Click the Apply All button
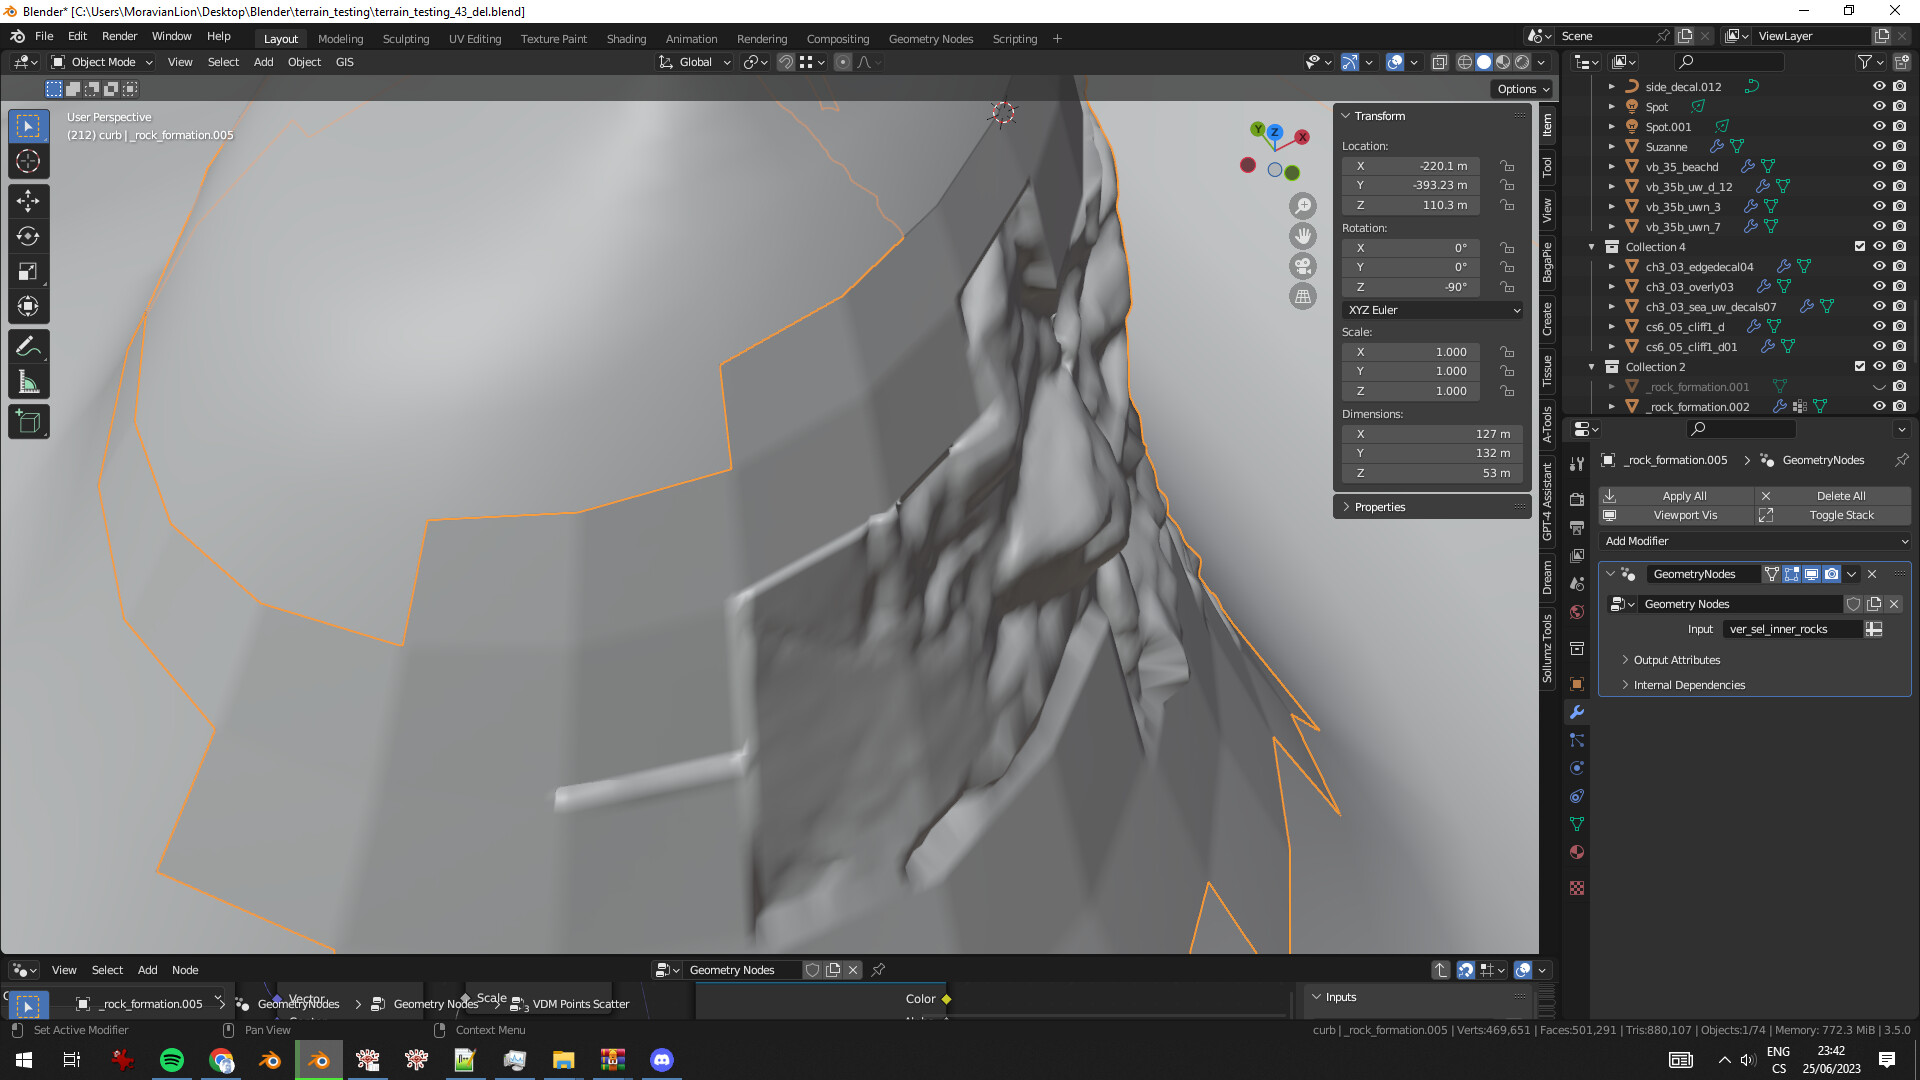 point(1677,496)
